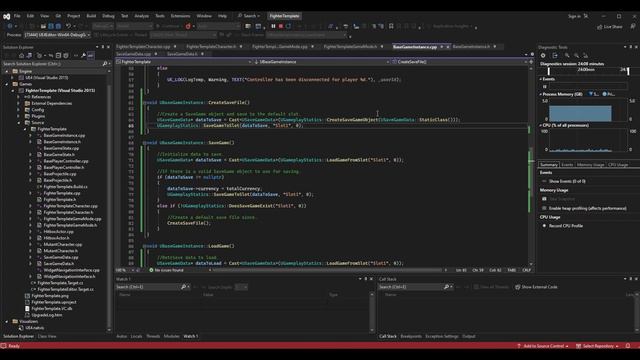This screenshot has width=640, height=360.
Task: Click the Hot Reload flame icon
Action: click(x=188, y=26)
